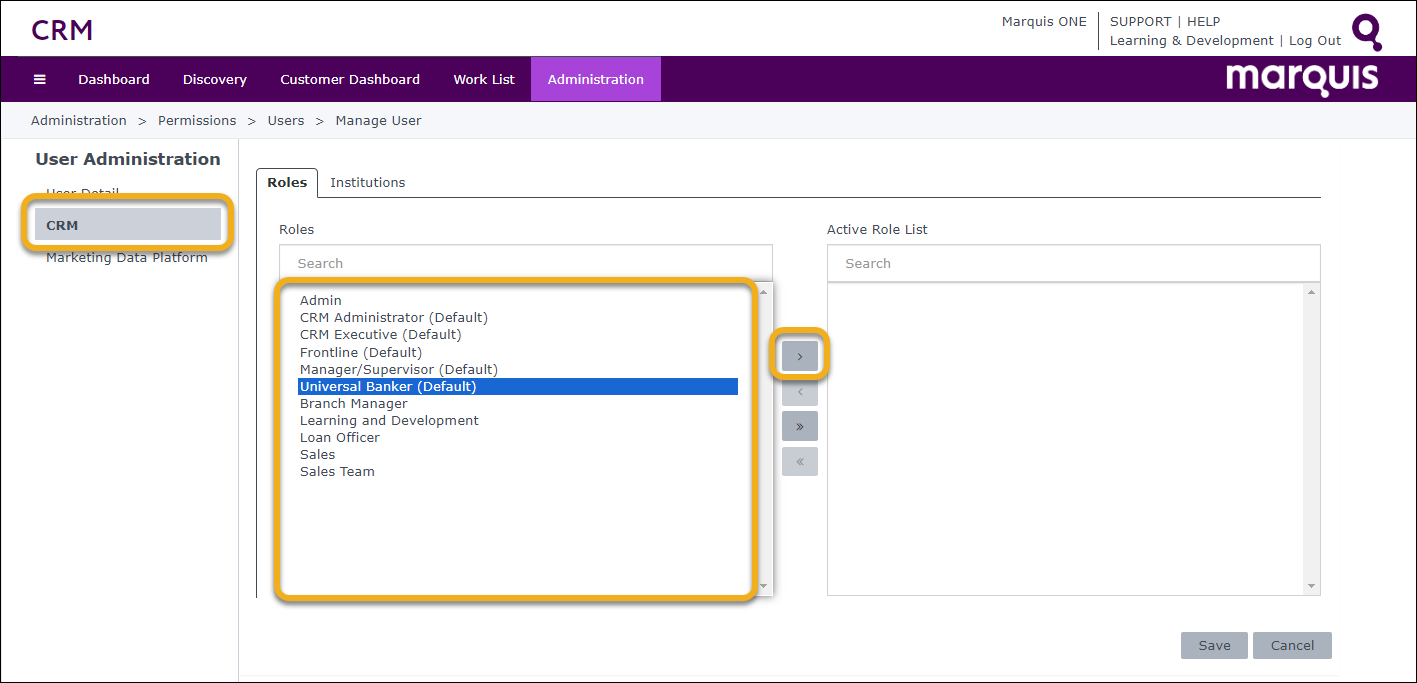Switch to the Roles tab
The height and width of the screenshot is (683, 1417).
(x=287, y=182)
